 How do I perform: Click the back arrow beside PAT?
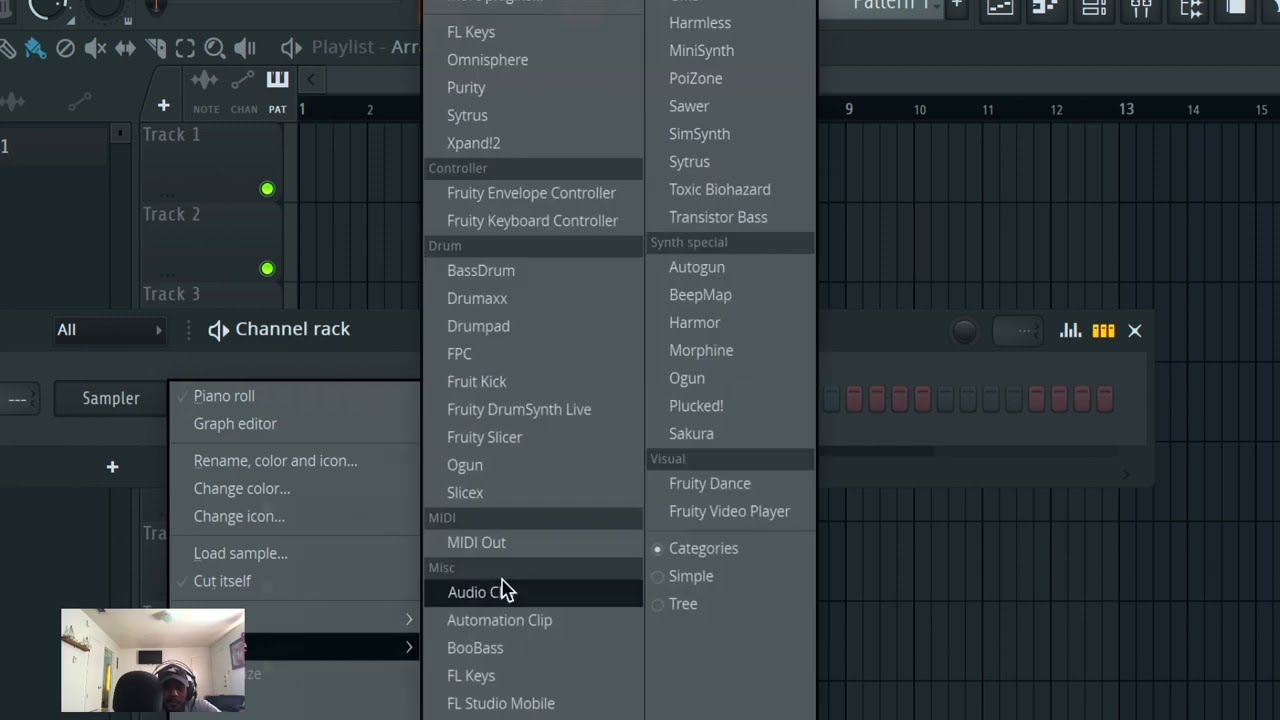point(310,80)
